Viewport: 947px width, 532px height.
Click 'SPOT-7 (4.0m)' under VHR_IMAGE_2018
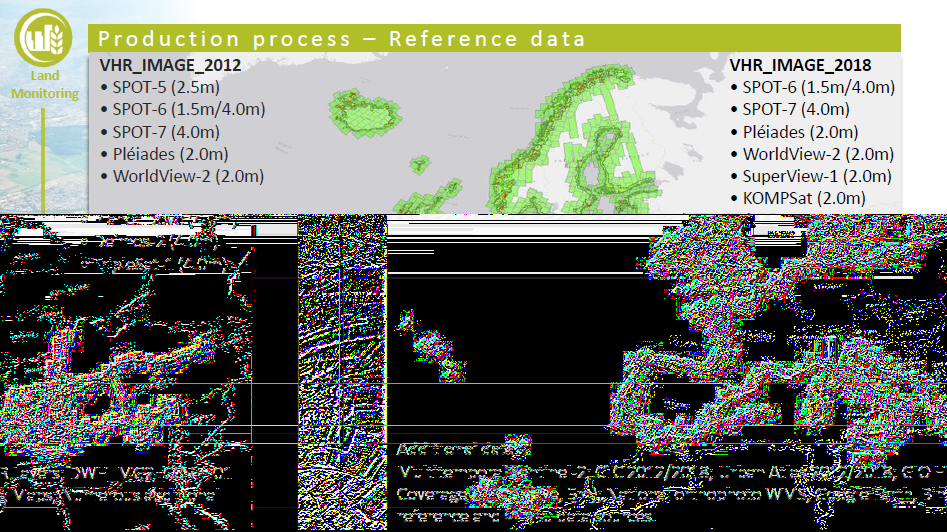tap(796, 109)
